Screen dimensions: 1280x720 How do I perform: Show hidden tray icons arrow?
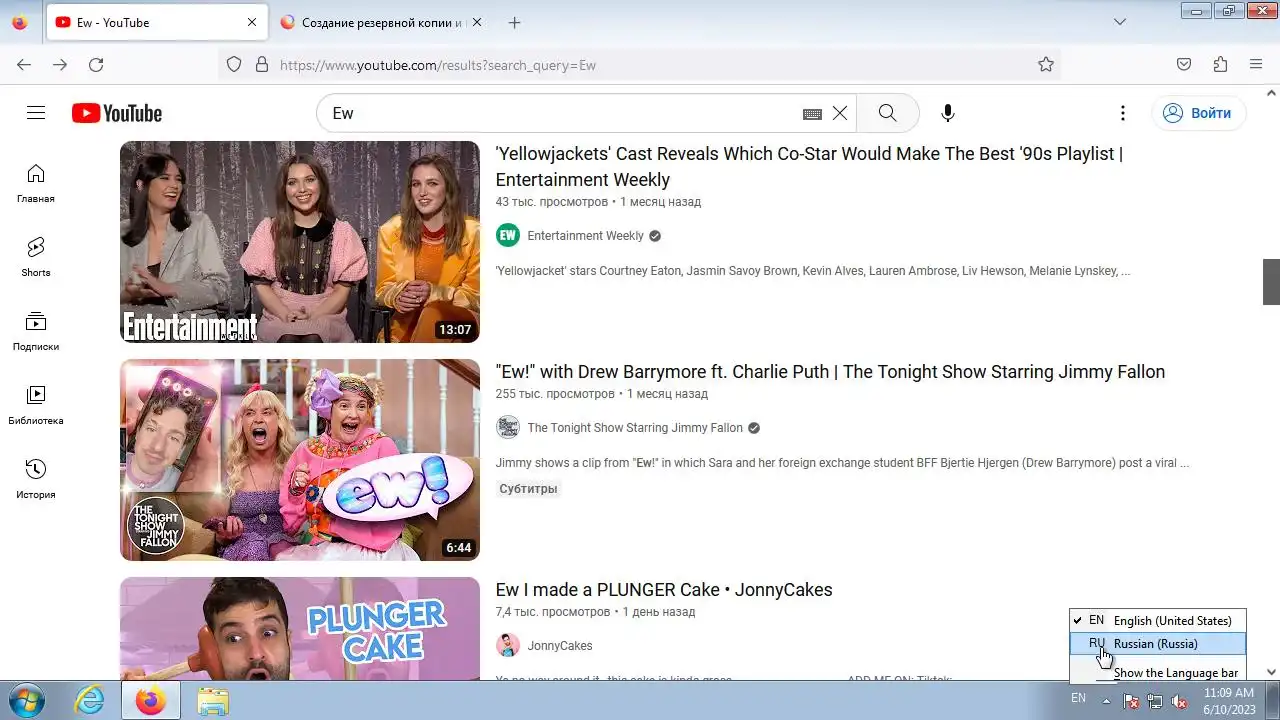[x=1107, y=700]
